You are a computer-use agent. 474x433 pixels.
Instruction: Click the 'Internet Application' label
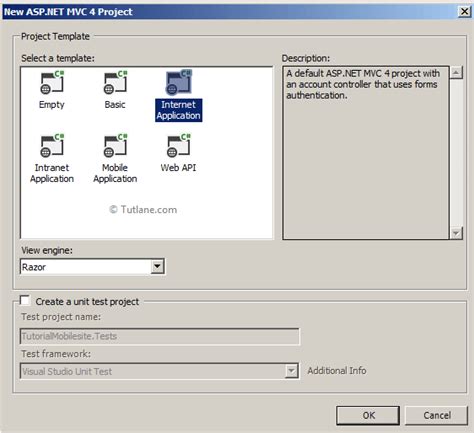click(178, 110)
